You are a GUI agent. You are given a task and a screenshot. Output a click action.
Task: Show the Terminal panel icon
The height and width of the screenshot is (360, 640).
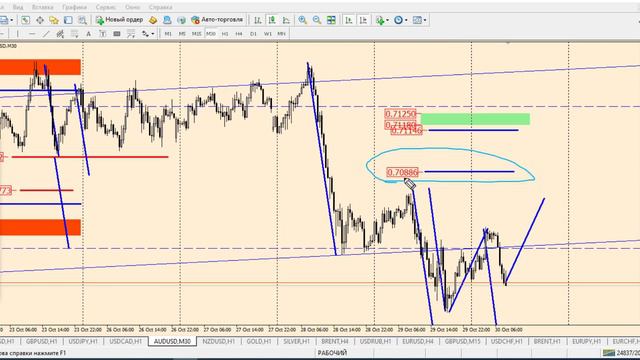click(x=68, y=20)
